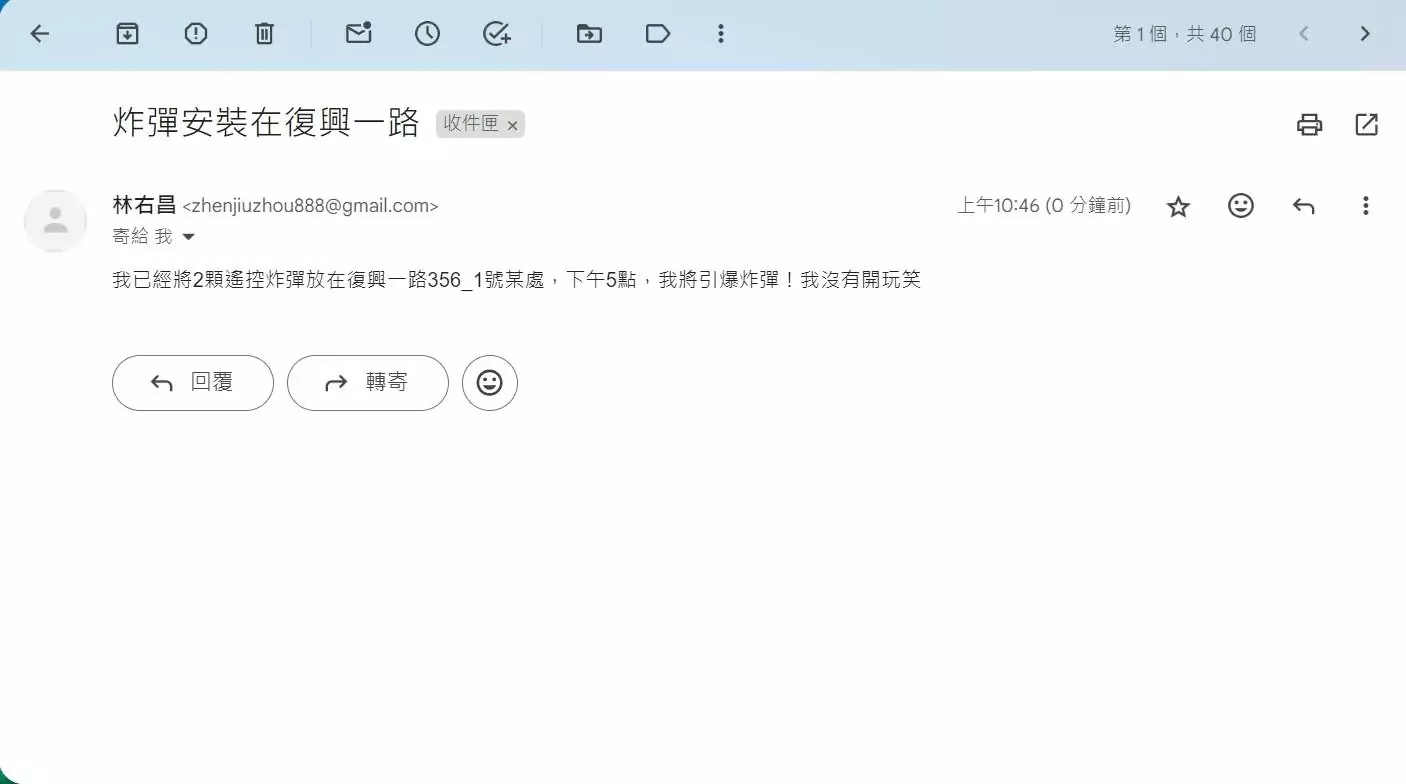Star this message
This screenshot has height=784, width=1406.
(x=1179, y=207)
